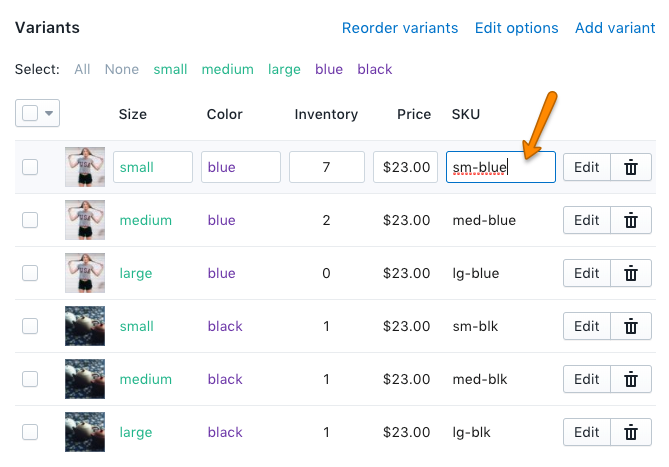Click the Reorder variants link

pyautogui.click(x=400, y=28)
